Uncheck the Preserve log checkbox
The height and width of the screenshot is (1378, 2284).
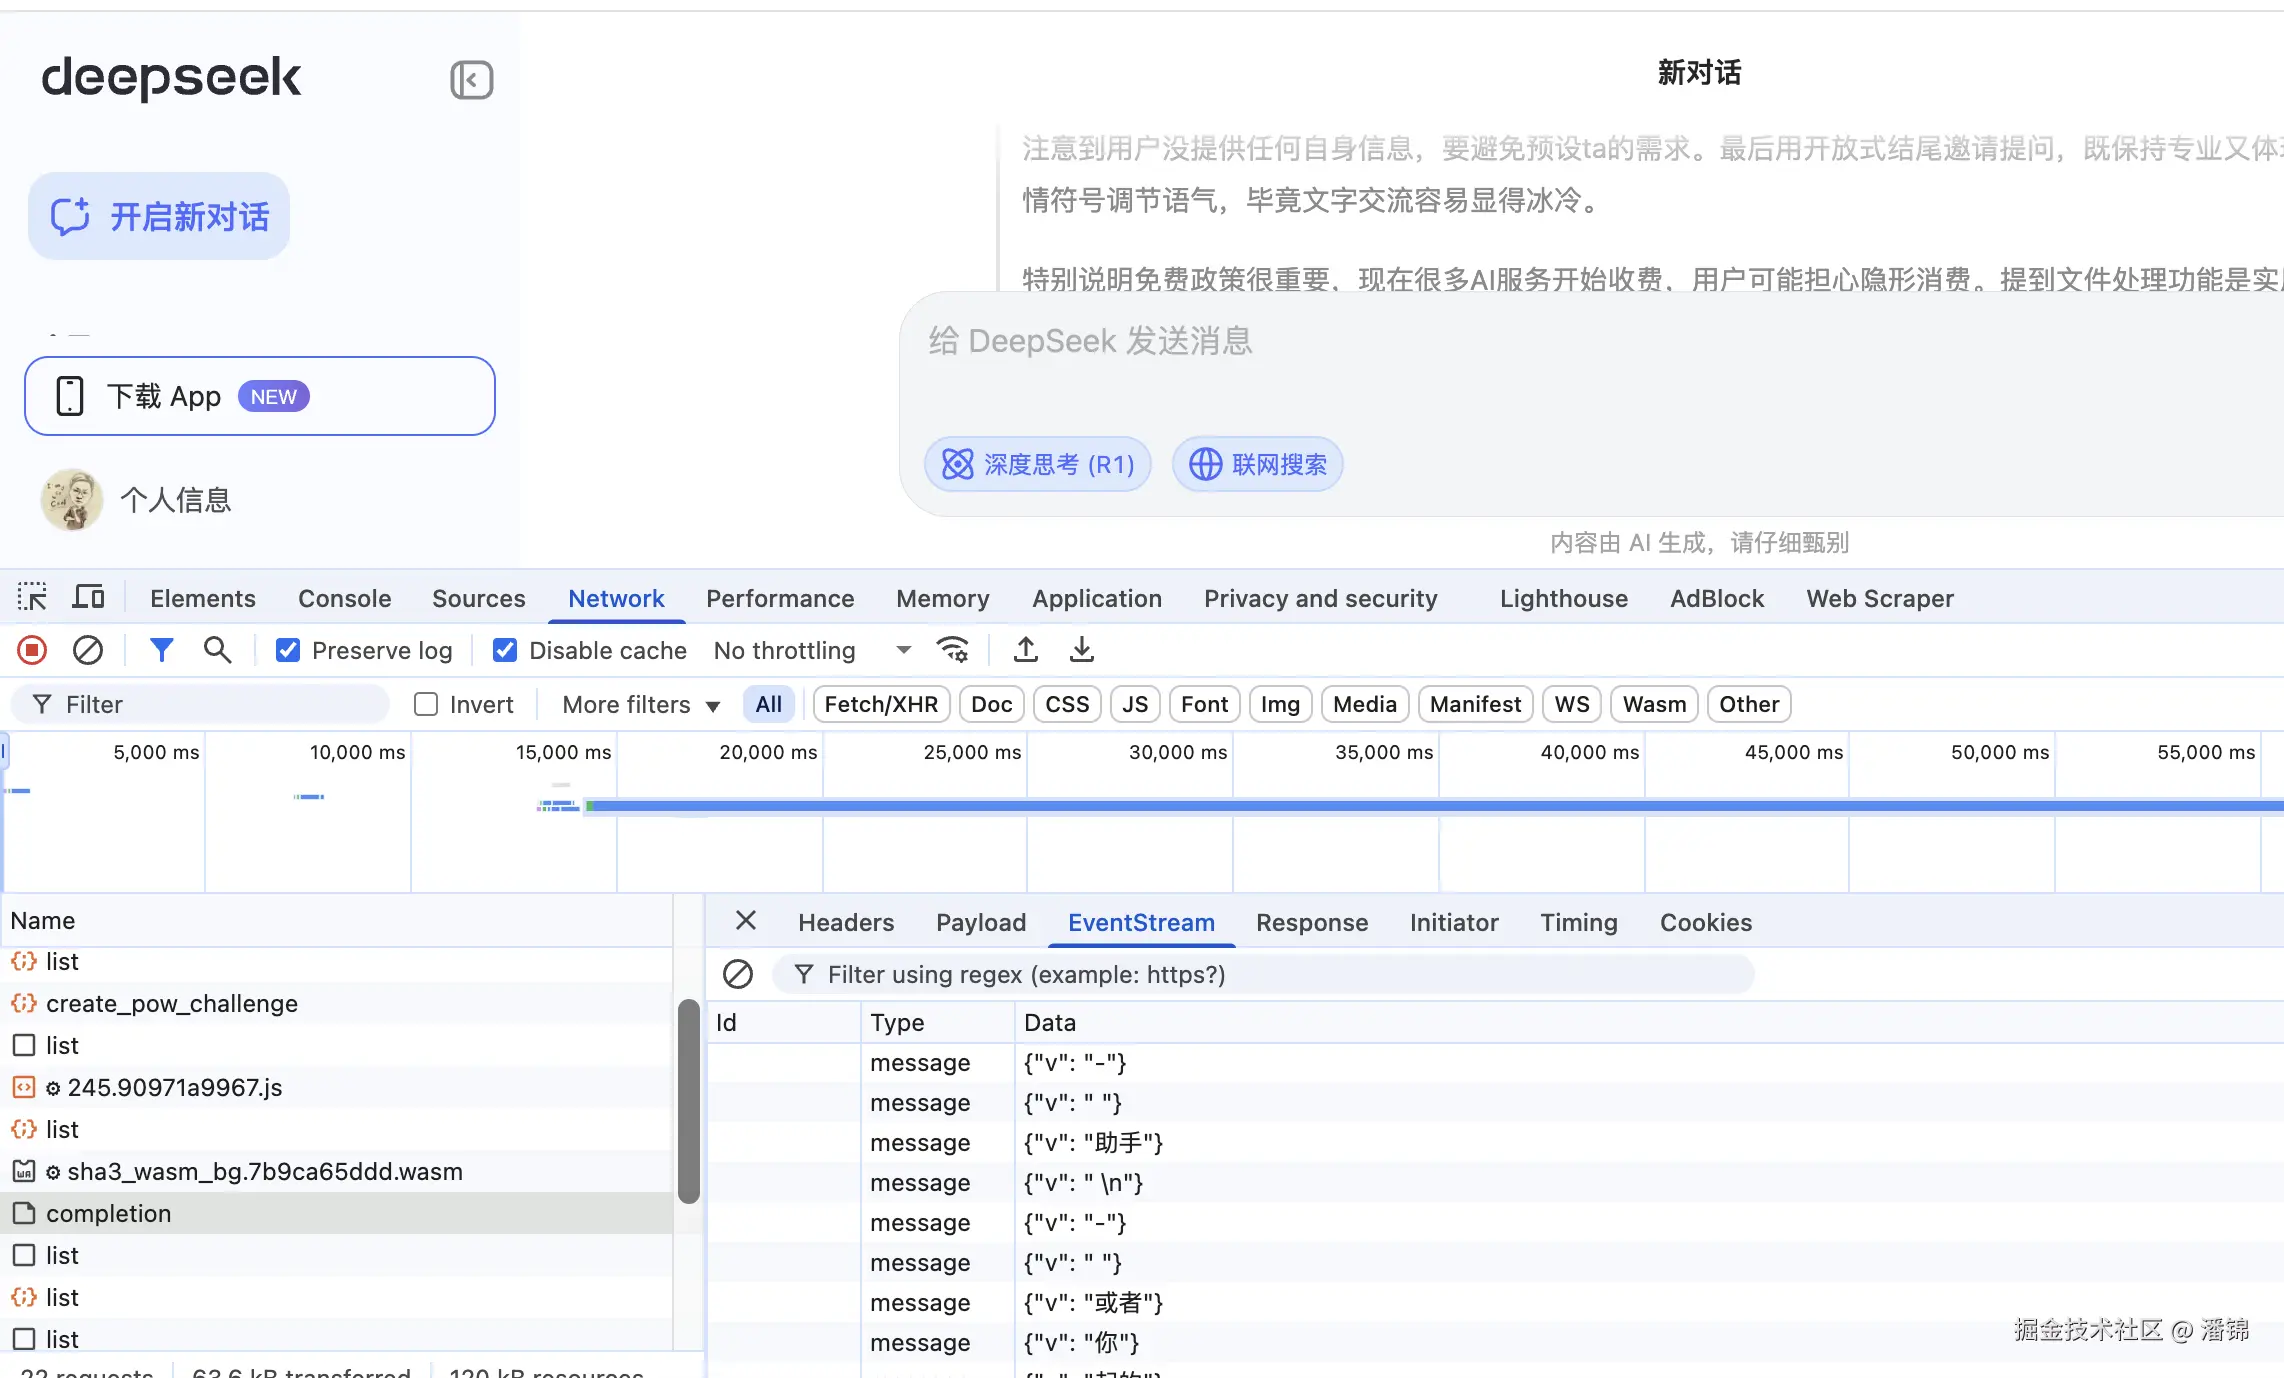tap(288, 651)
